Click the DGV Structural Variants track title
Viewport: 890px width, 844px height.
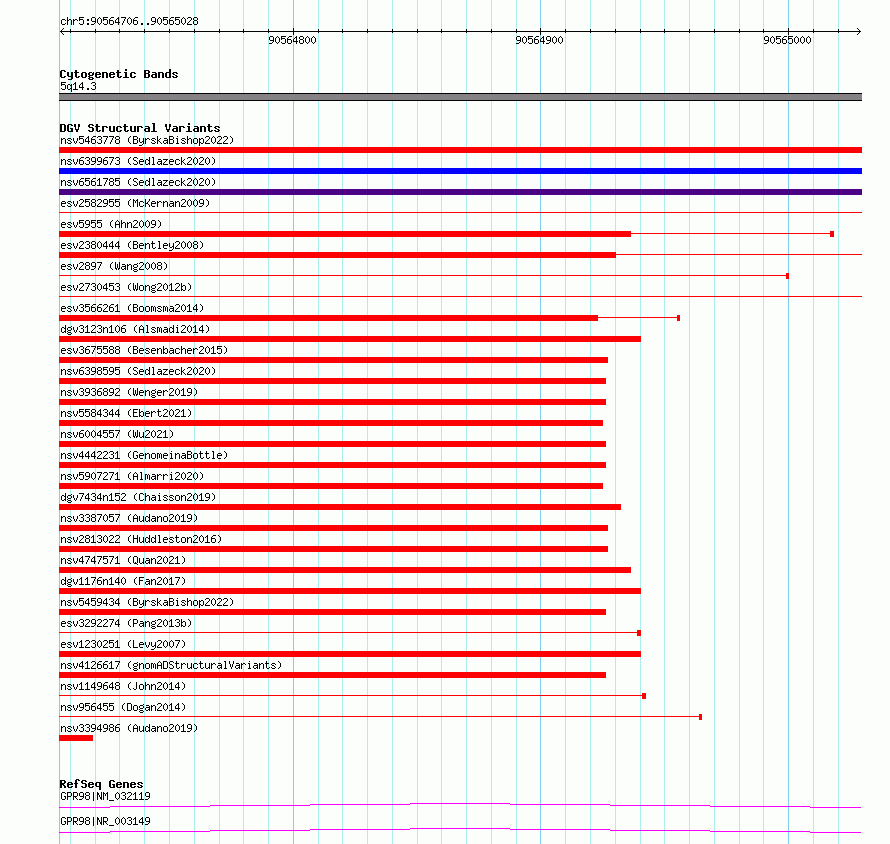click(140, 128)
